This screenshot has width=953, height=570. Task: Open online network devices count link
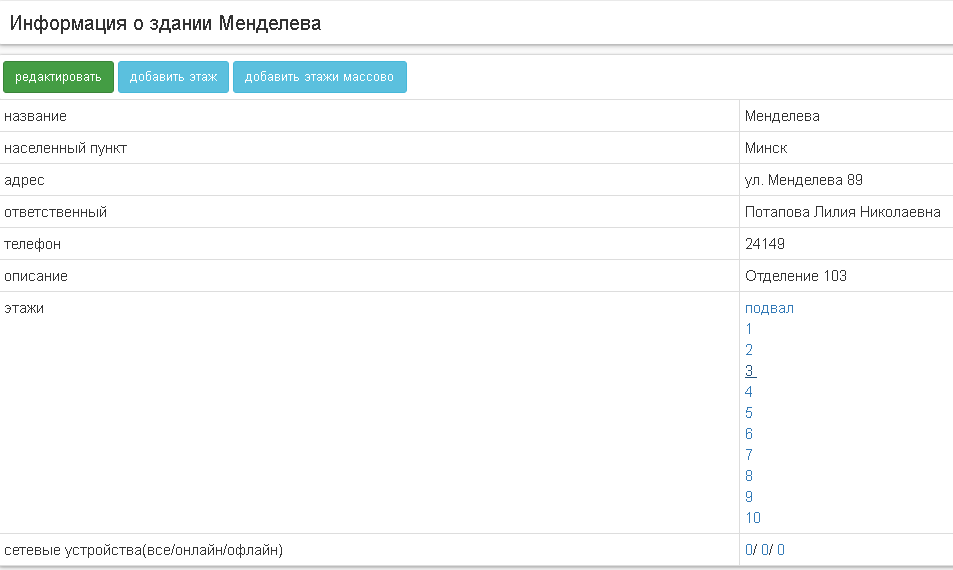click(765, 550)
